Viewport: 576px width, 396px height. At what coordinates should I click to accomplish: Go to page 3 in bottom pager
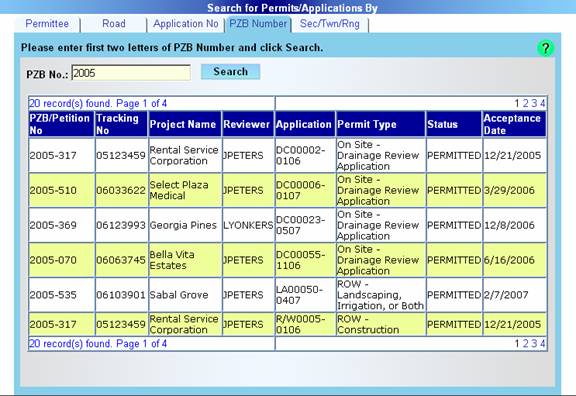click(534, 344)
